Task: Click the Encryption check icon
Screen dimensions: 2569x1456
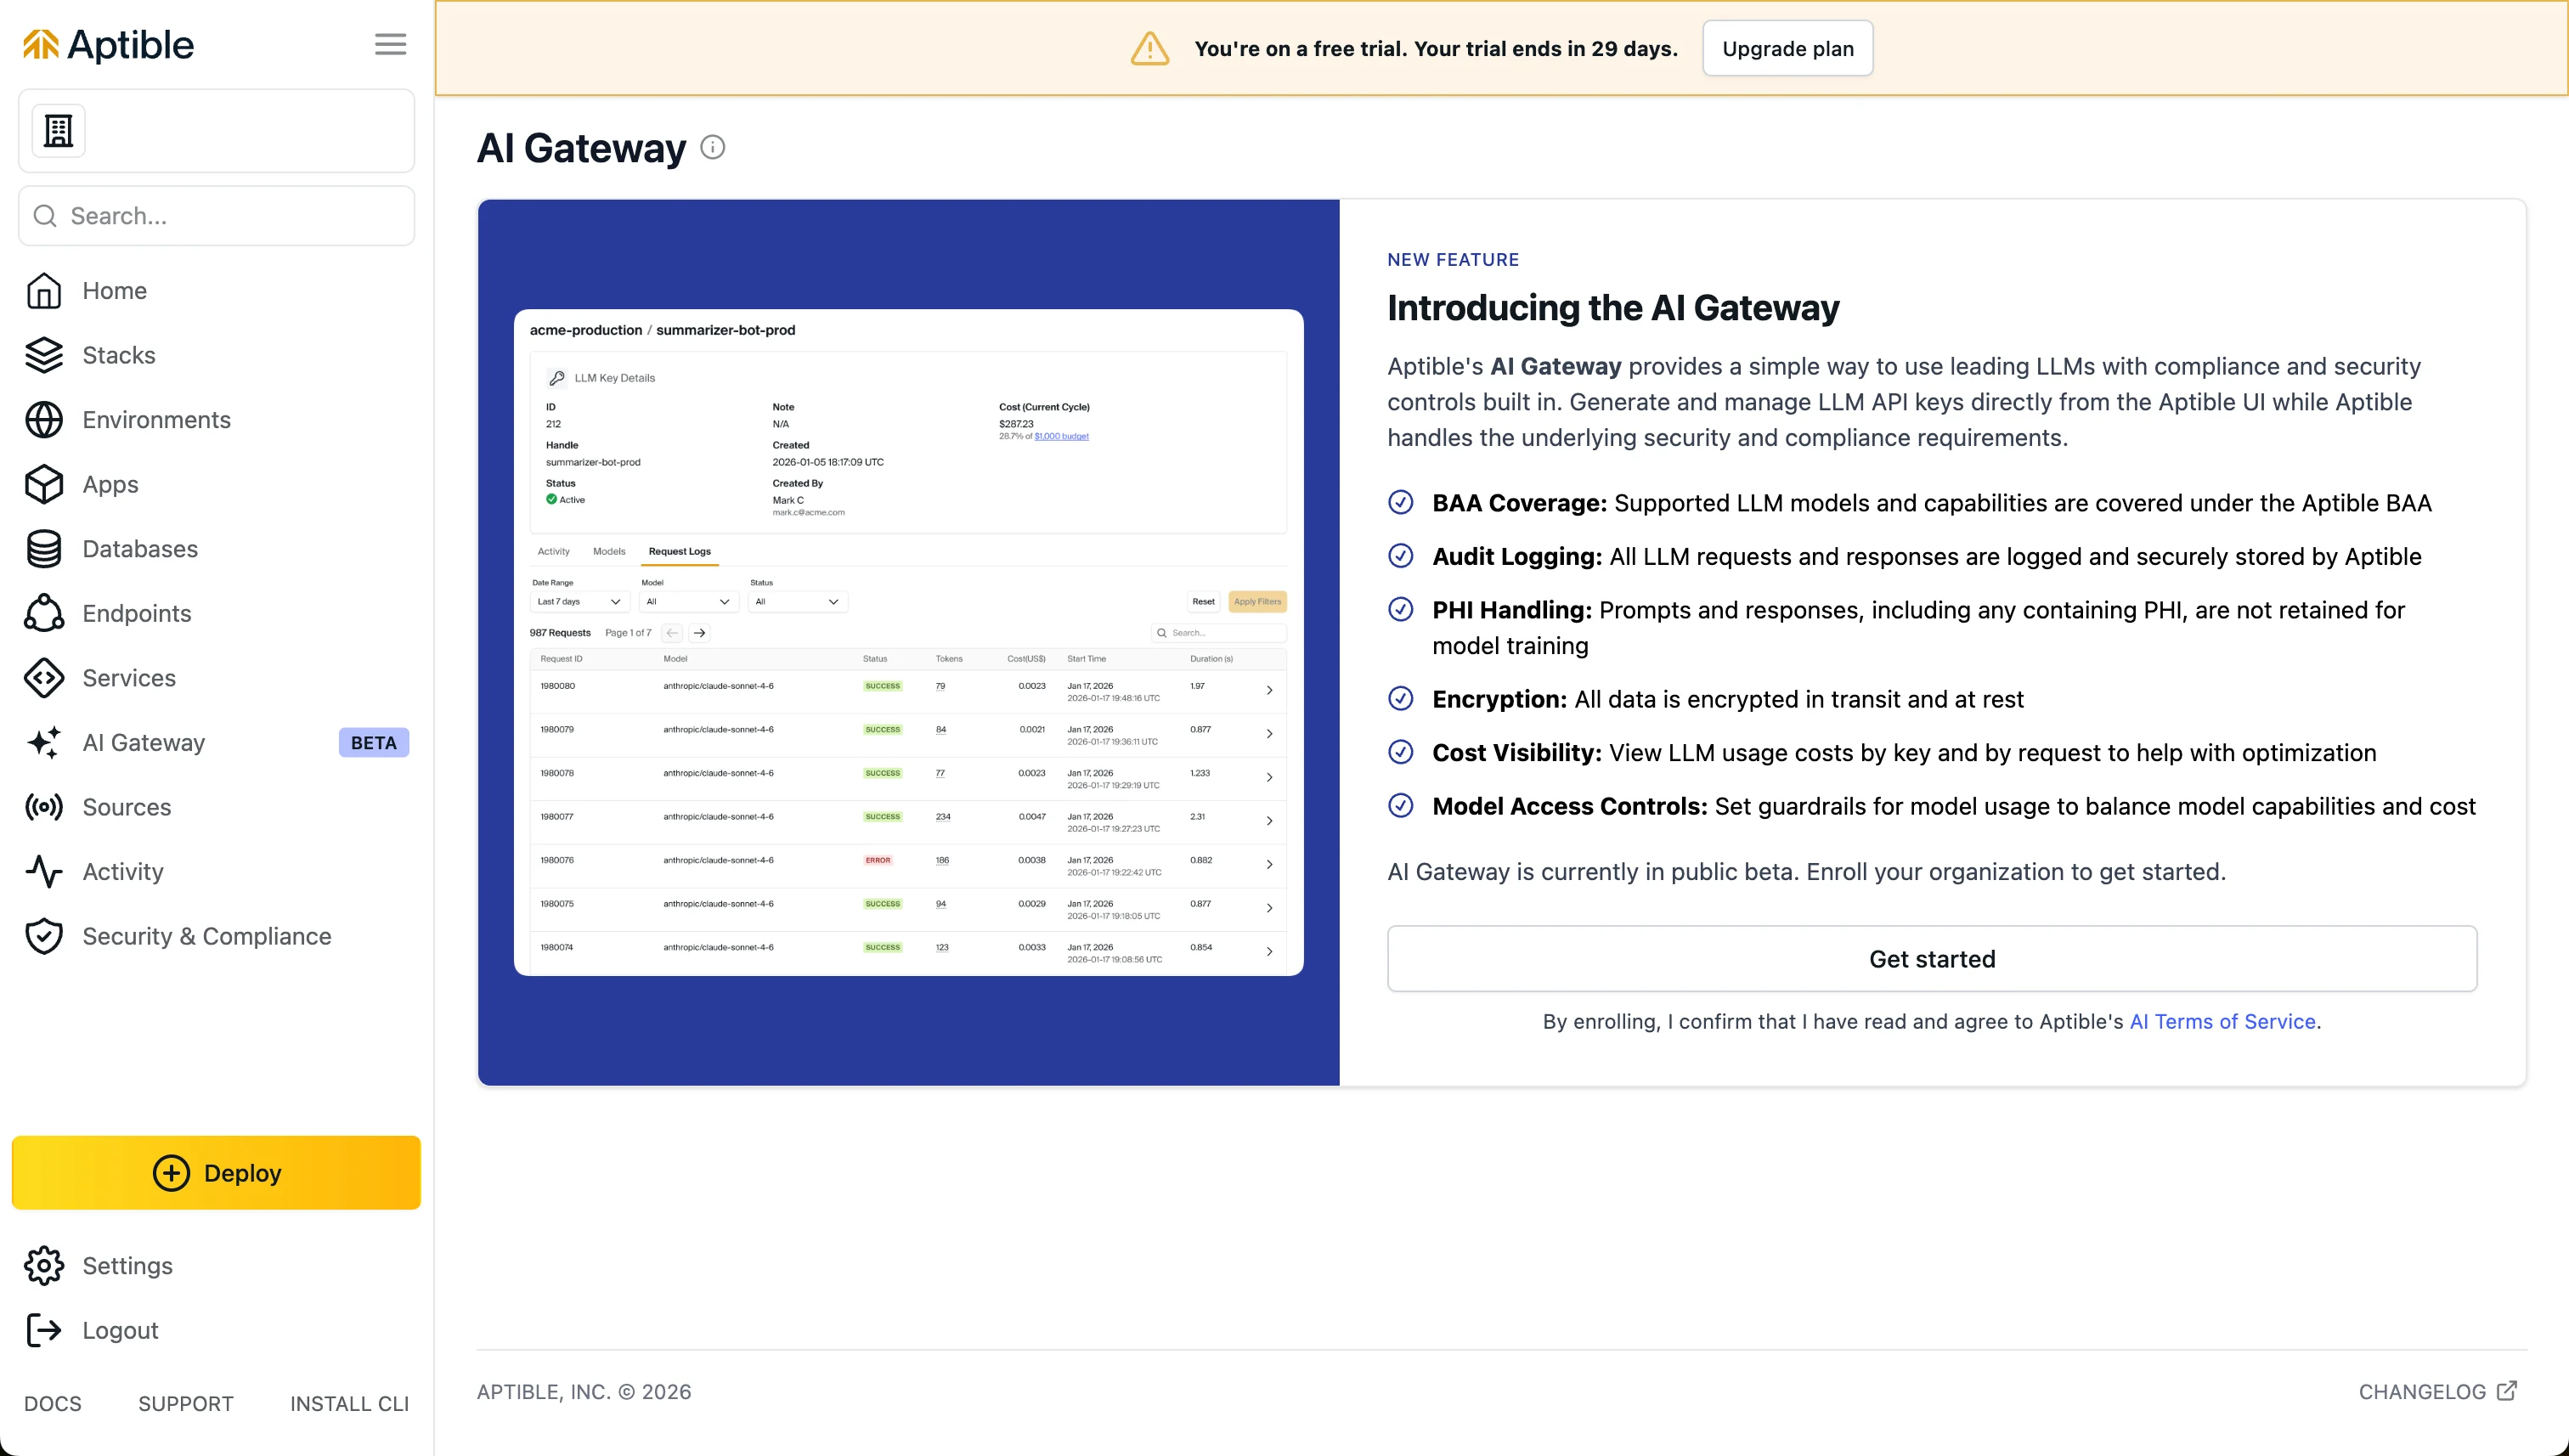Action: click(1401, 699)
